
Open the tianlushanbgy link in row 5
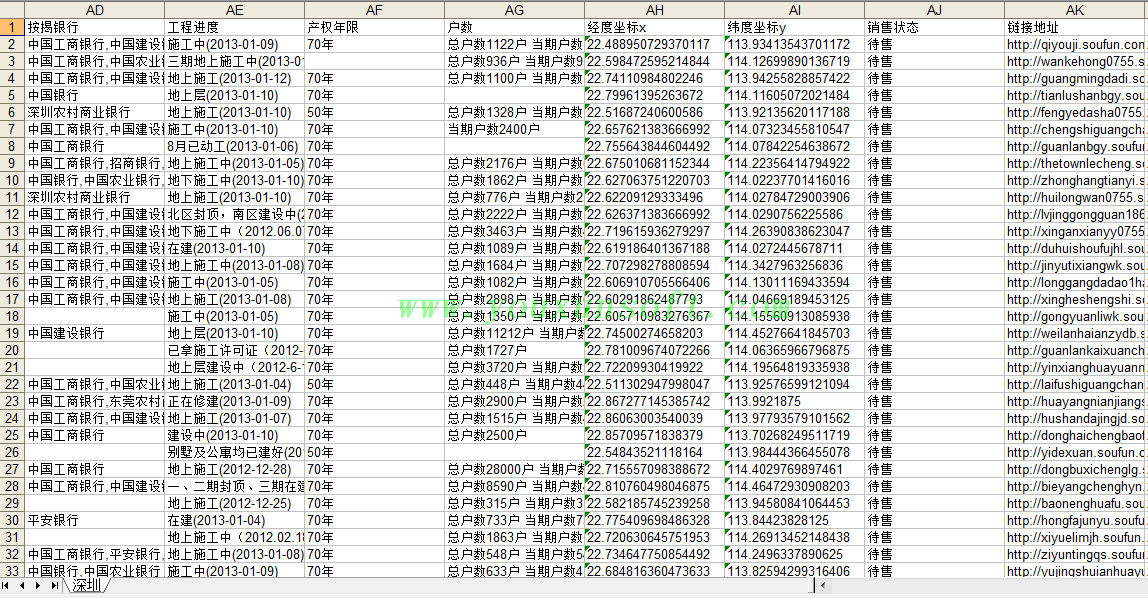(1075, 95)
